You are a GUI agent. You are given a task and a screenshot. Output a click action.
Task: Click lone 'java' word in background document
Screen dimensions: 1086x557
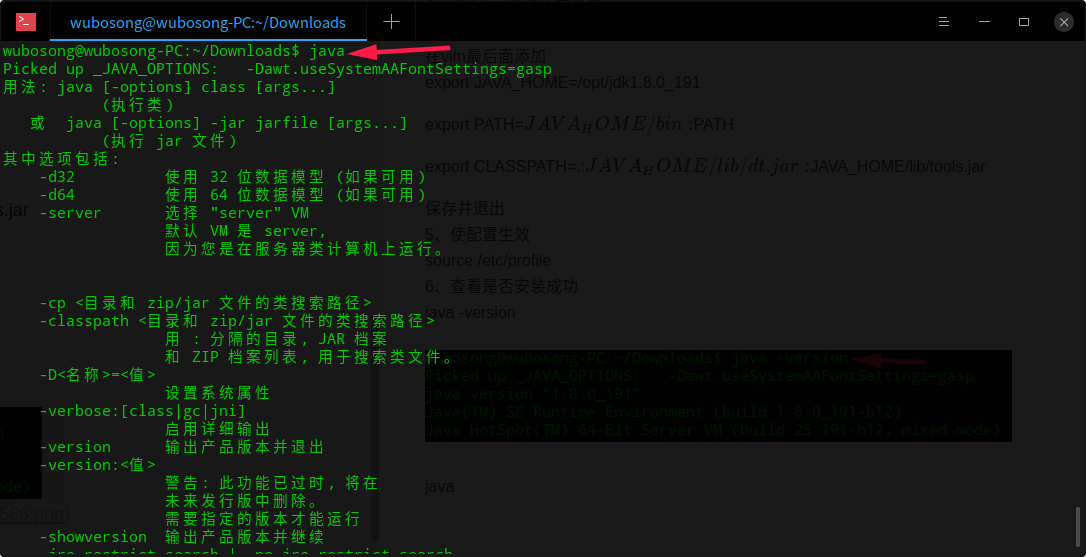(x=440, y=487)
